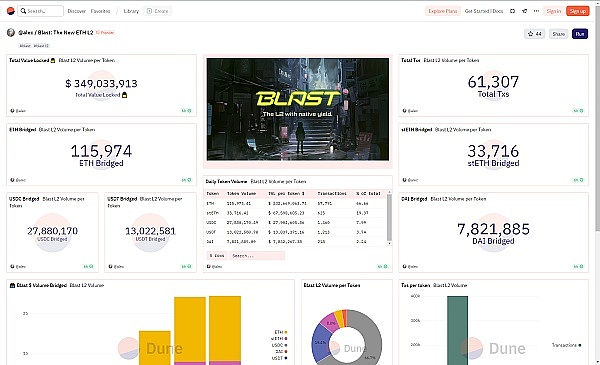This screenshot has width=600, height=365.
Task: Star this dashboard with 44 favorites
Action: tap(535, 34)
